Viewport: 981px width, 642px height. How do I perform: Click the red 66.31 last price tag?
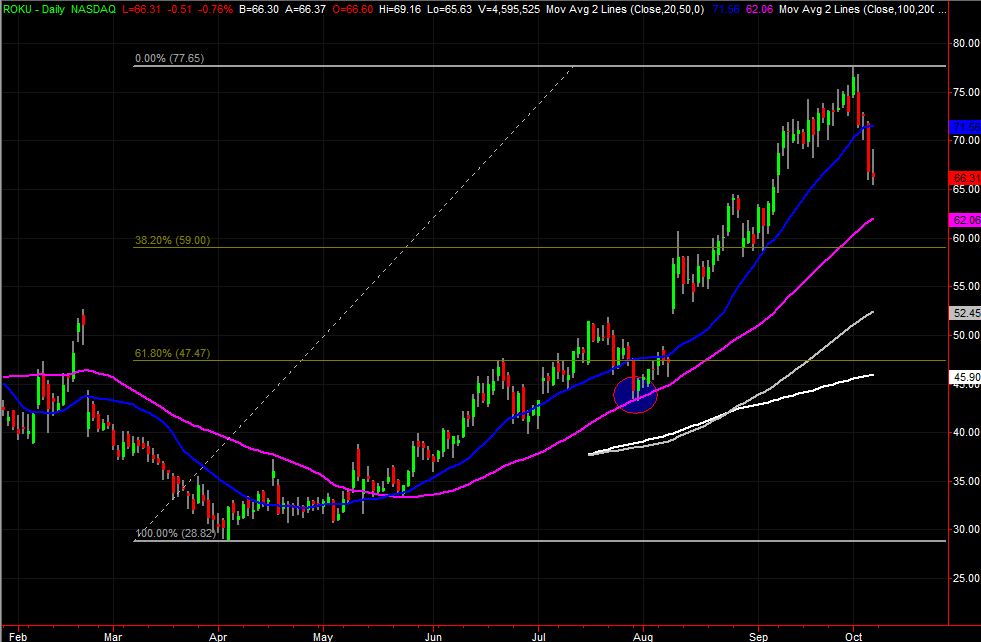coord(963,178)
